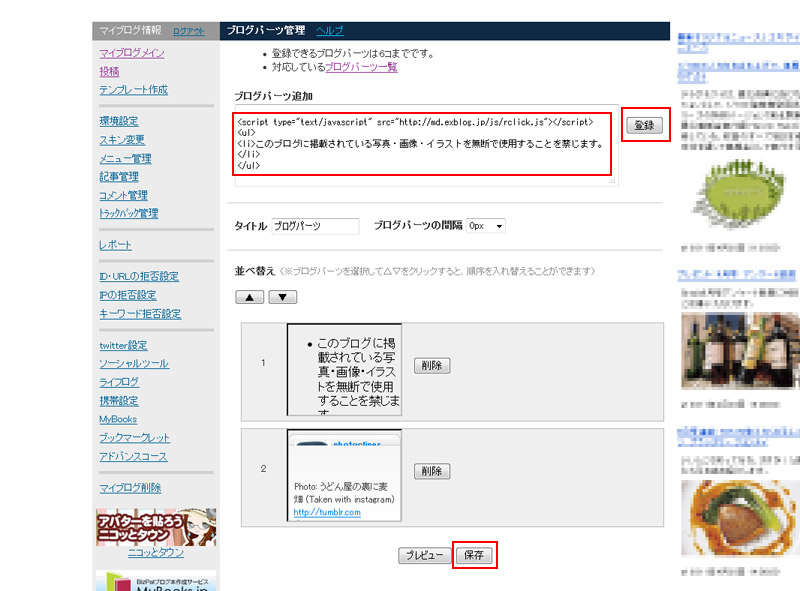
Task: Click the wine bottles ad image
Action: (x=740, y=351)
